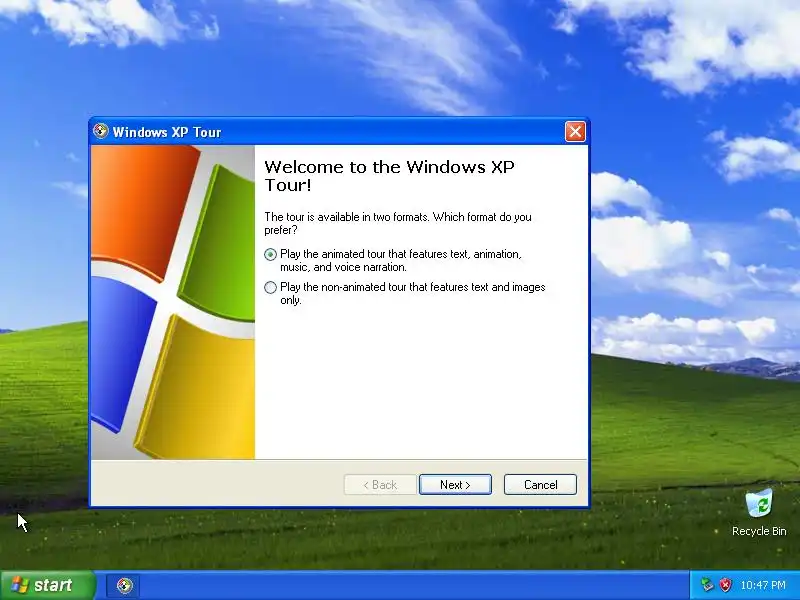800x600 pixels.
Task: Close the Windows XP Tour dialog
Action: pyautogui.click(x=575, y=132)
